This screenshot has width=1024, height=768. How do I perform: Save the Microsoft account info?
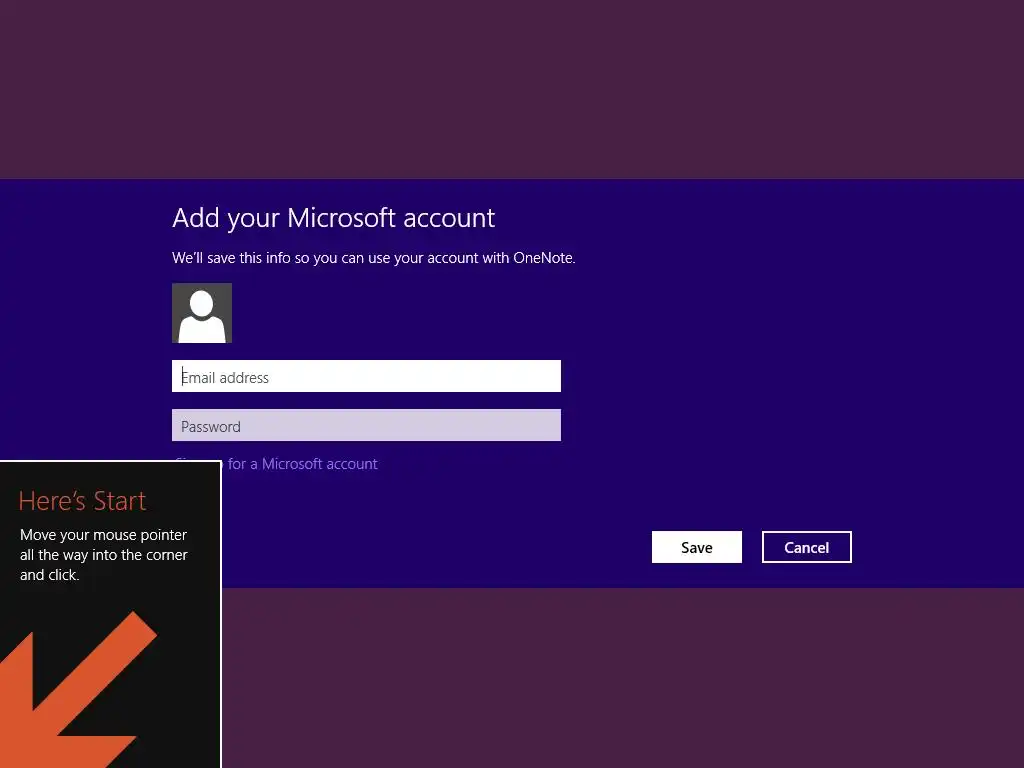696,547
